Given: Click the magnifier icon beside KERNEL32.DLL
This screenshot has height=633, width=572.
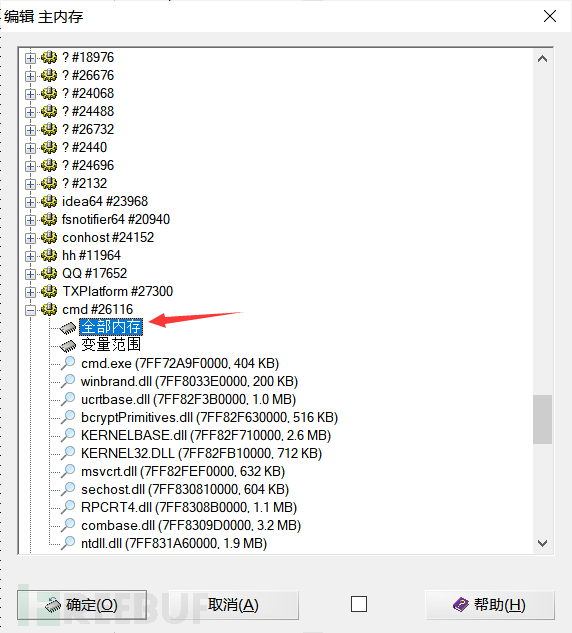Looking at the screenshot, I should click(x=68, y=453).
